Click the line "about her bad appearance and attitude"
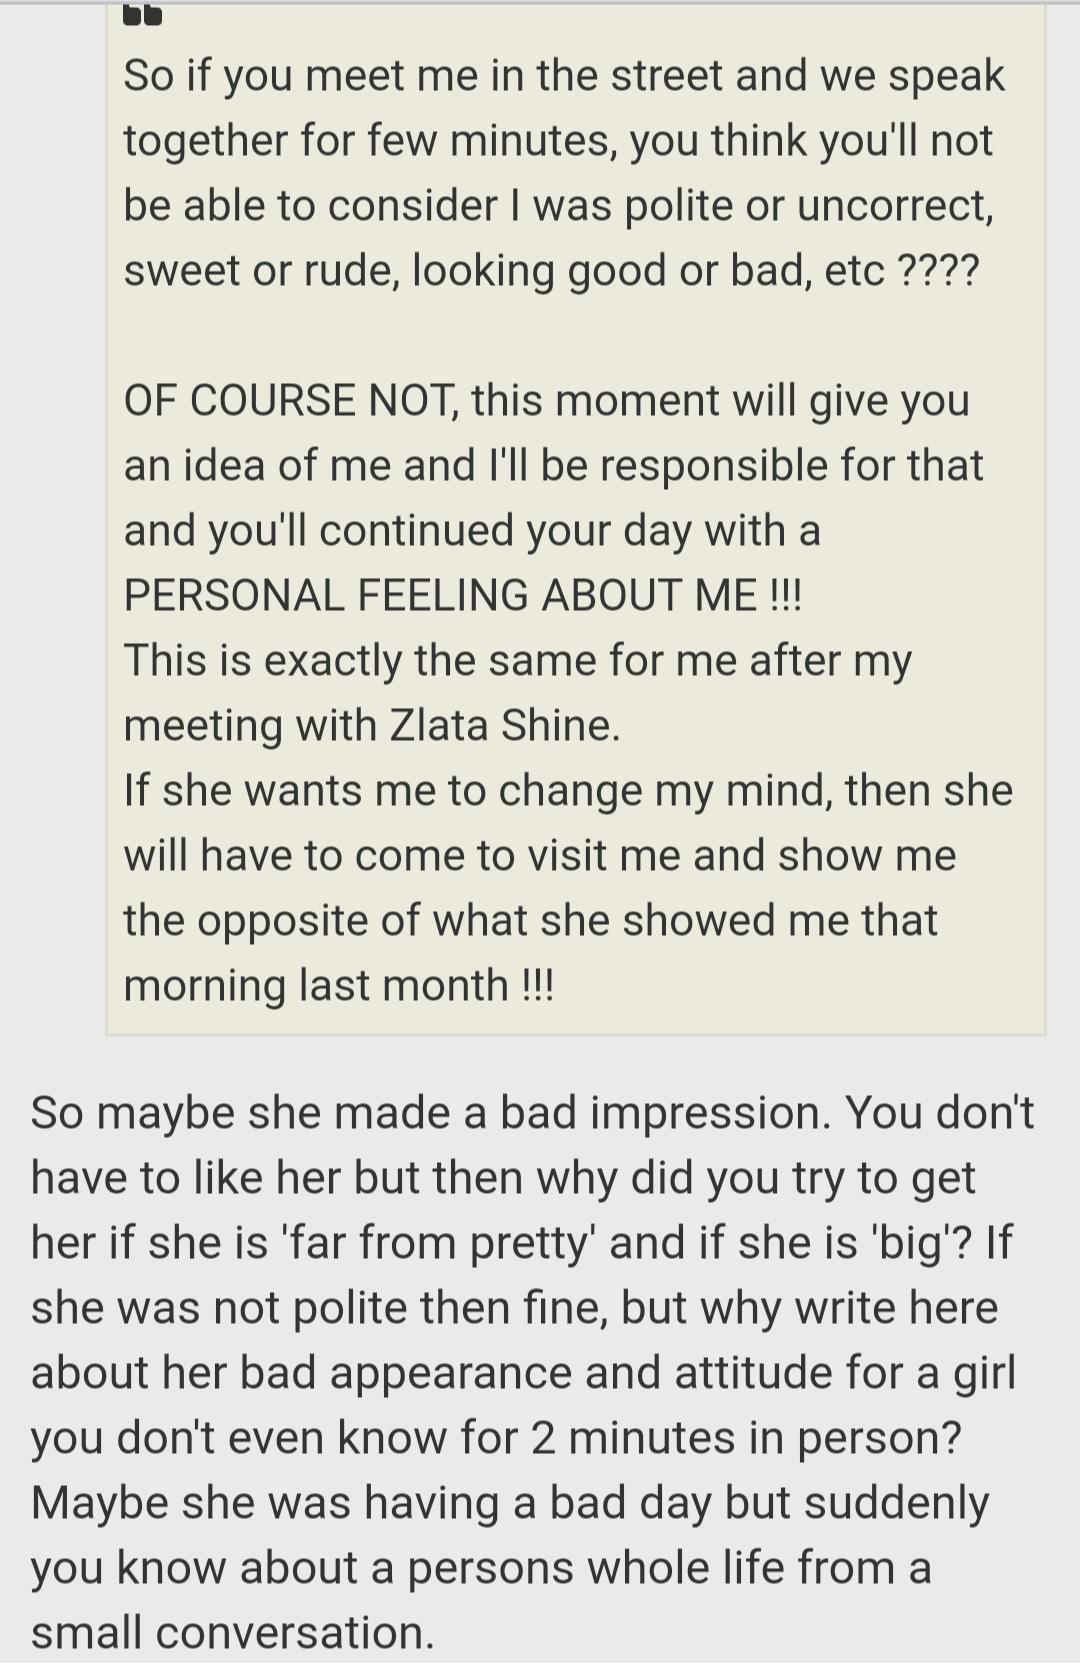Viewport: 1080px width, 1676px height. pyautogui.click(x=523, y=1373)
